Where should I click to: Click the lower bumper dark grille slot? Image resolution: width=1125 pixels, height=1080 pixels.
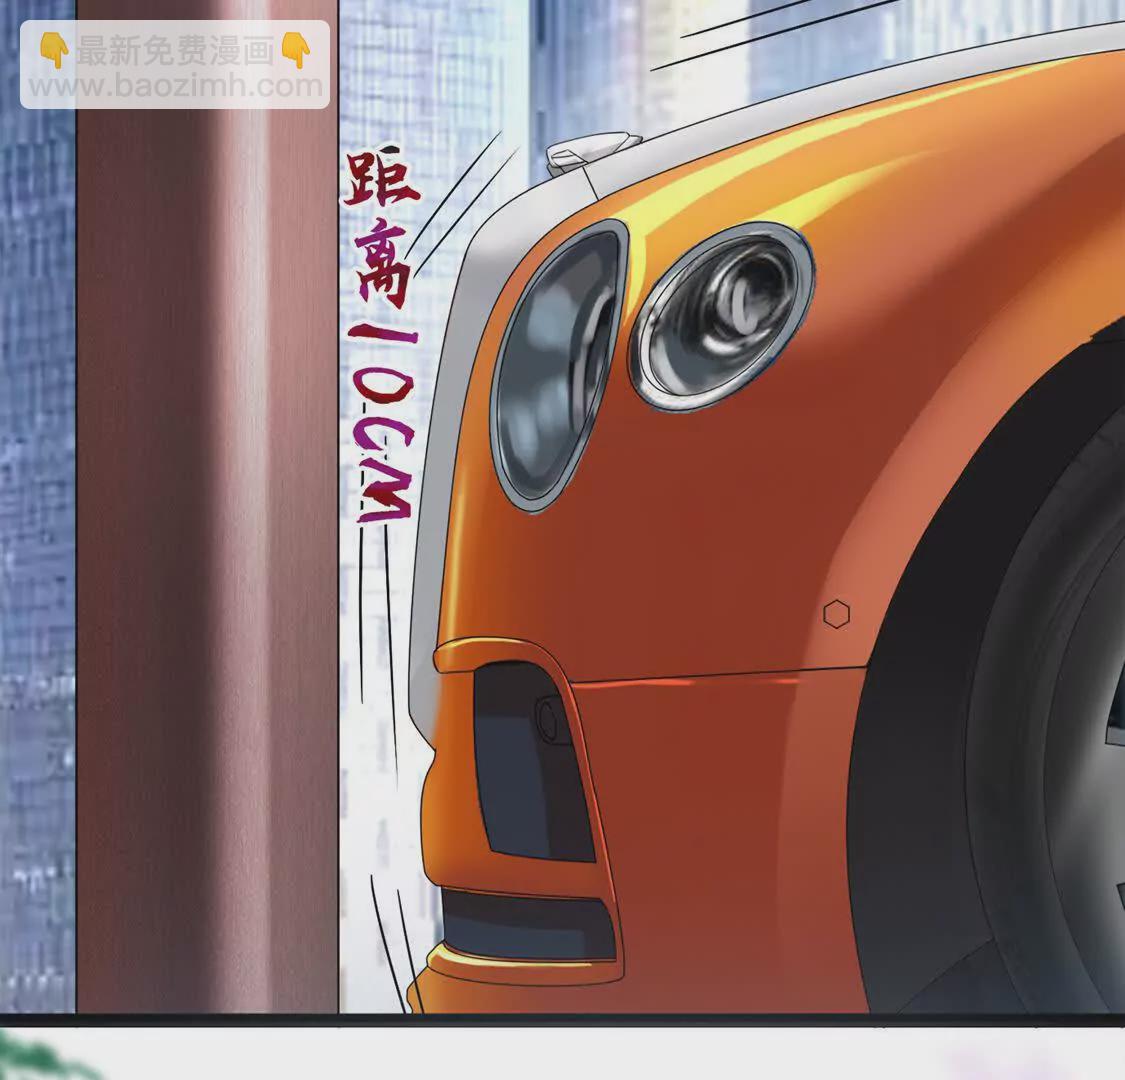pos(525,925)
